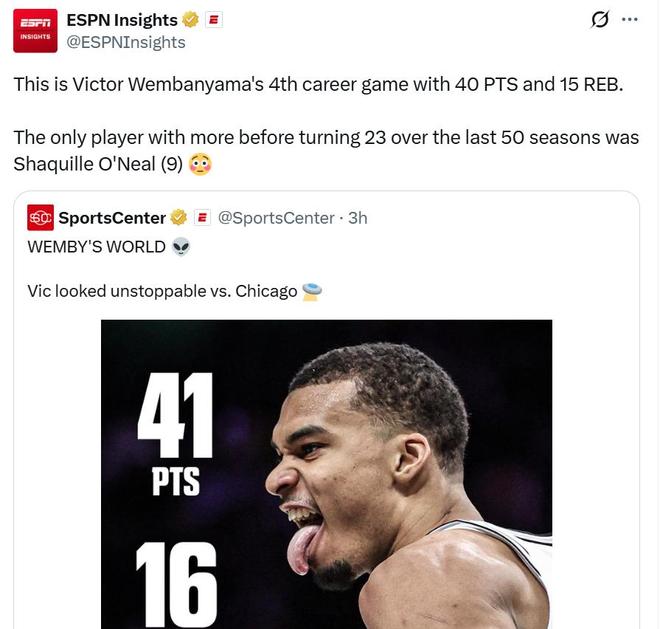Screen dimensions: 660x629
Task: Click the alien emoji after WEMBY'S WORLD
Action: 180,246
